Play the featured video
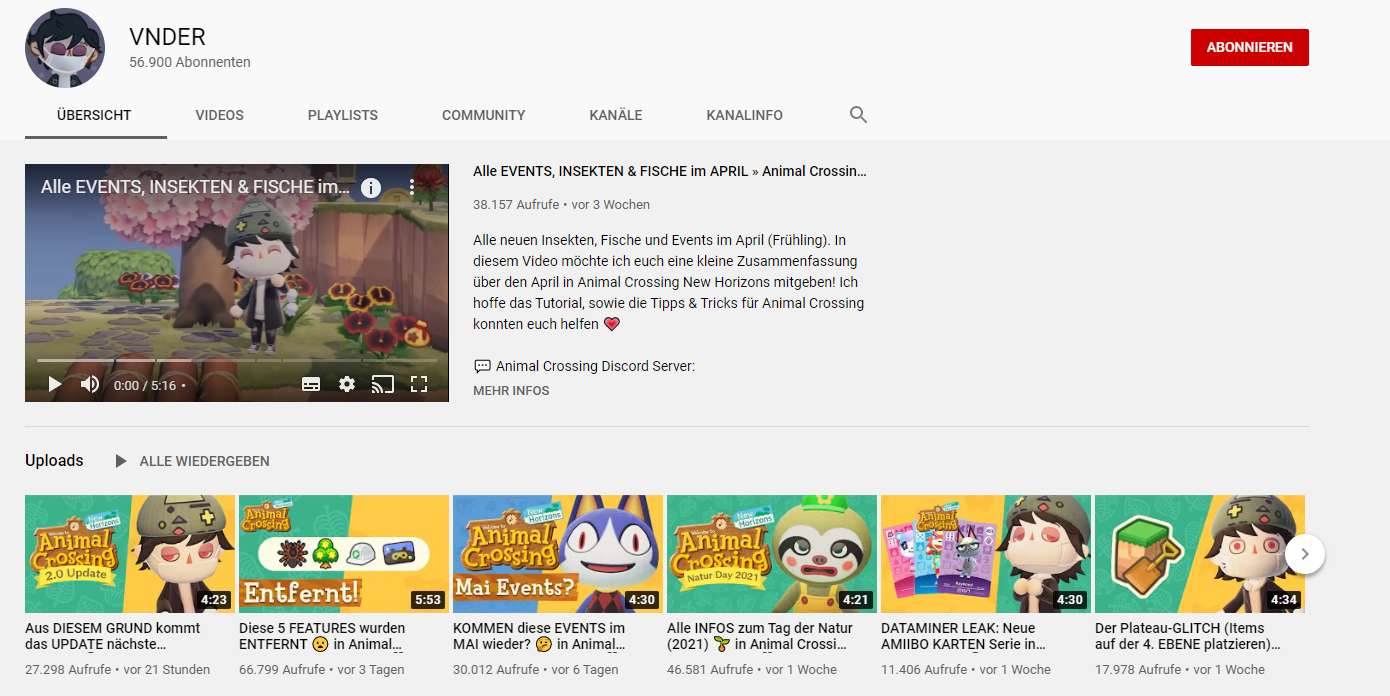Screen dimensions: 1390x696 click(55, 384)
